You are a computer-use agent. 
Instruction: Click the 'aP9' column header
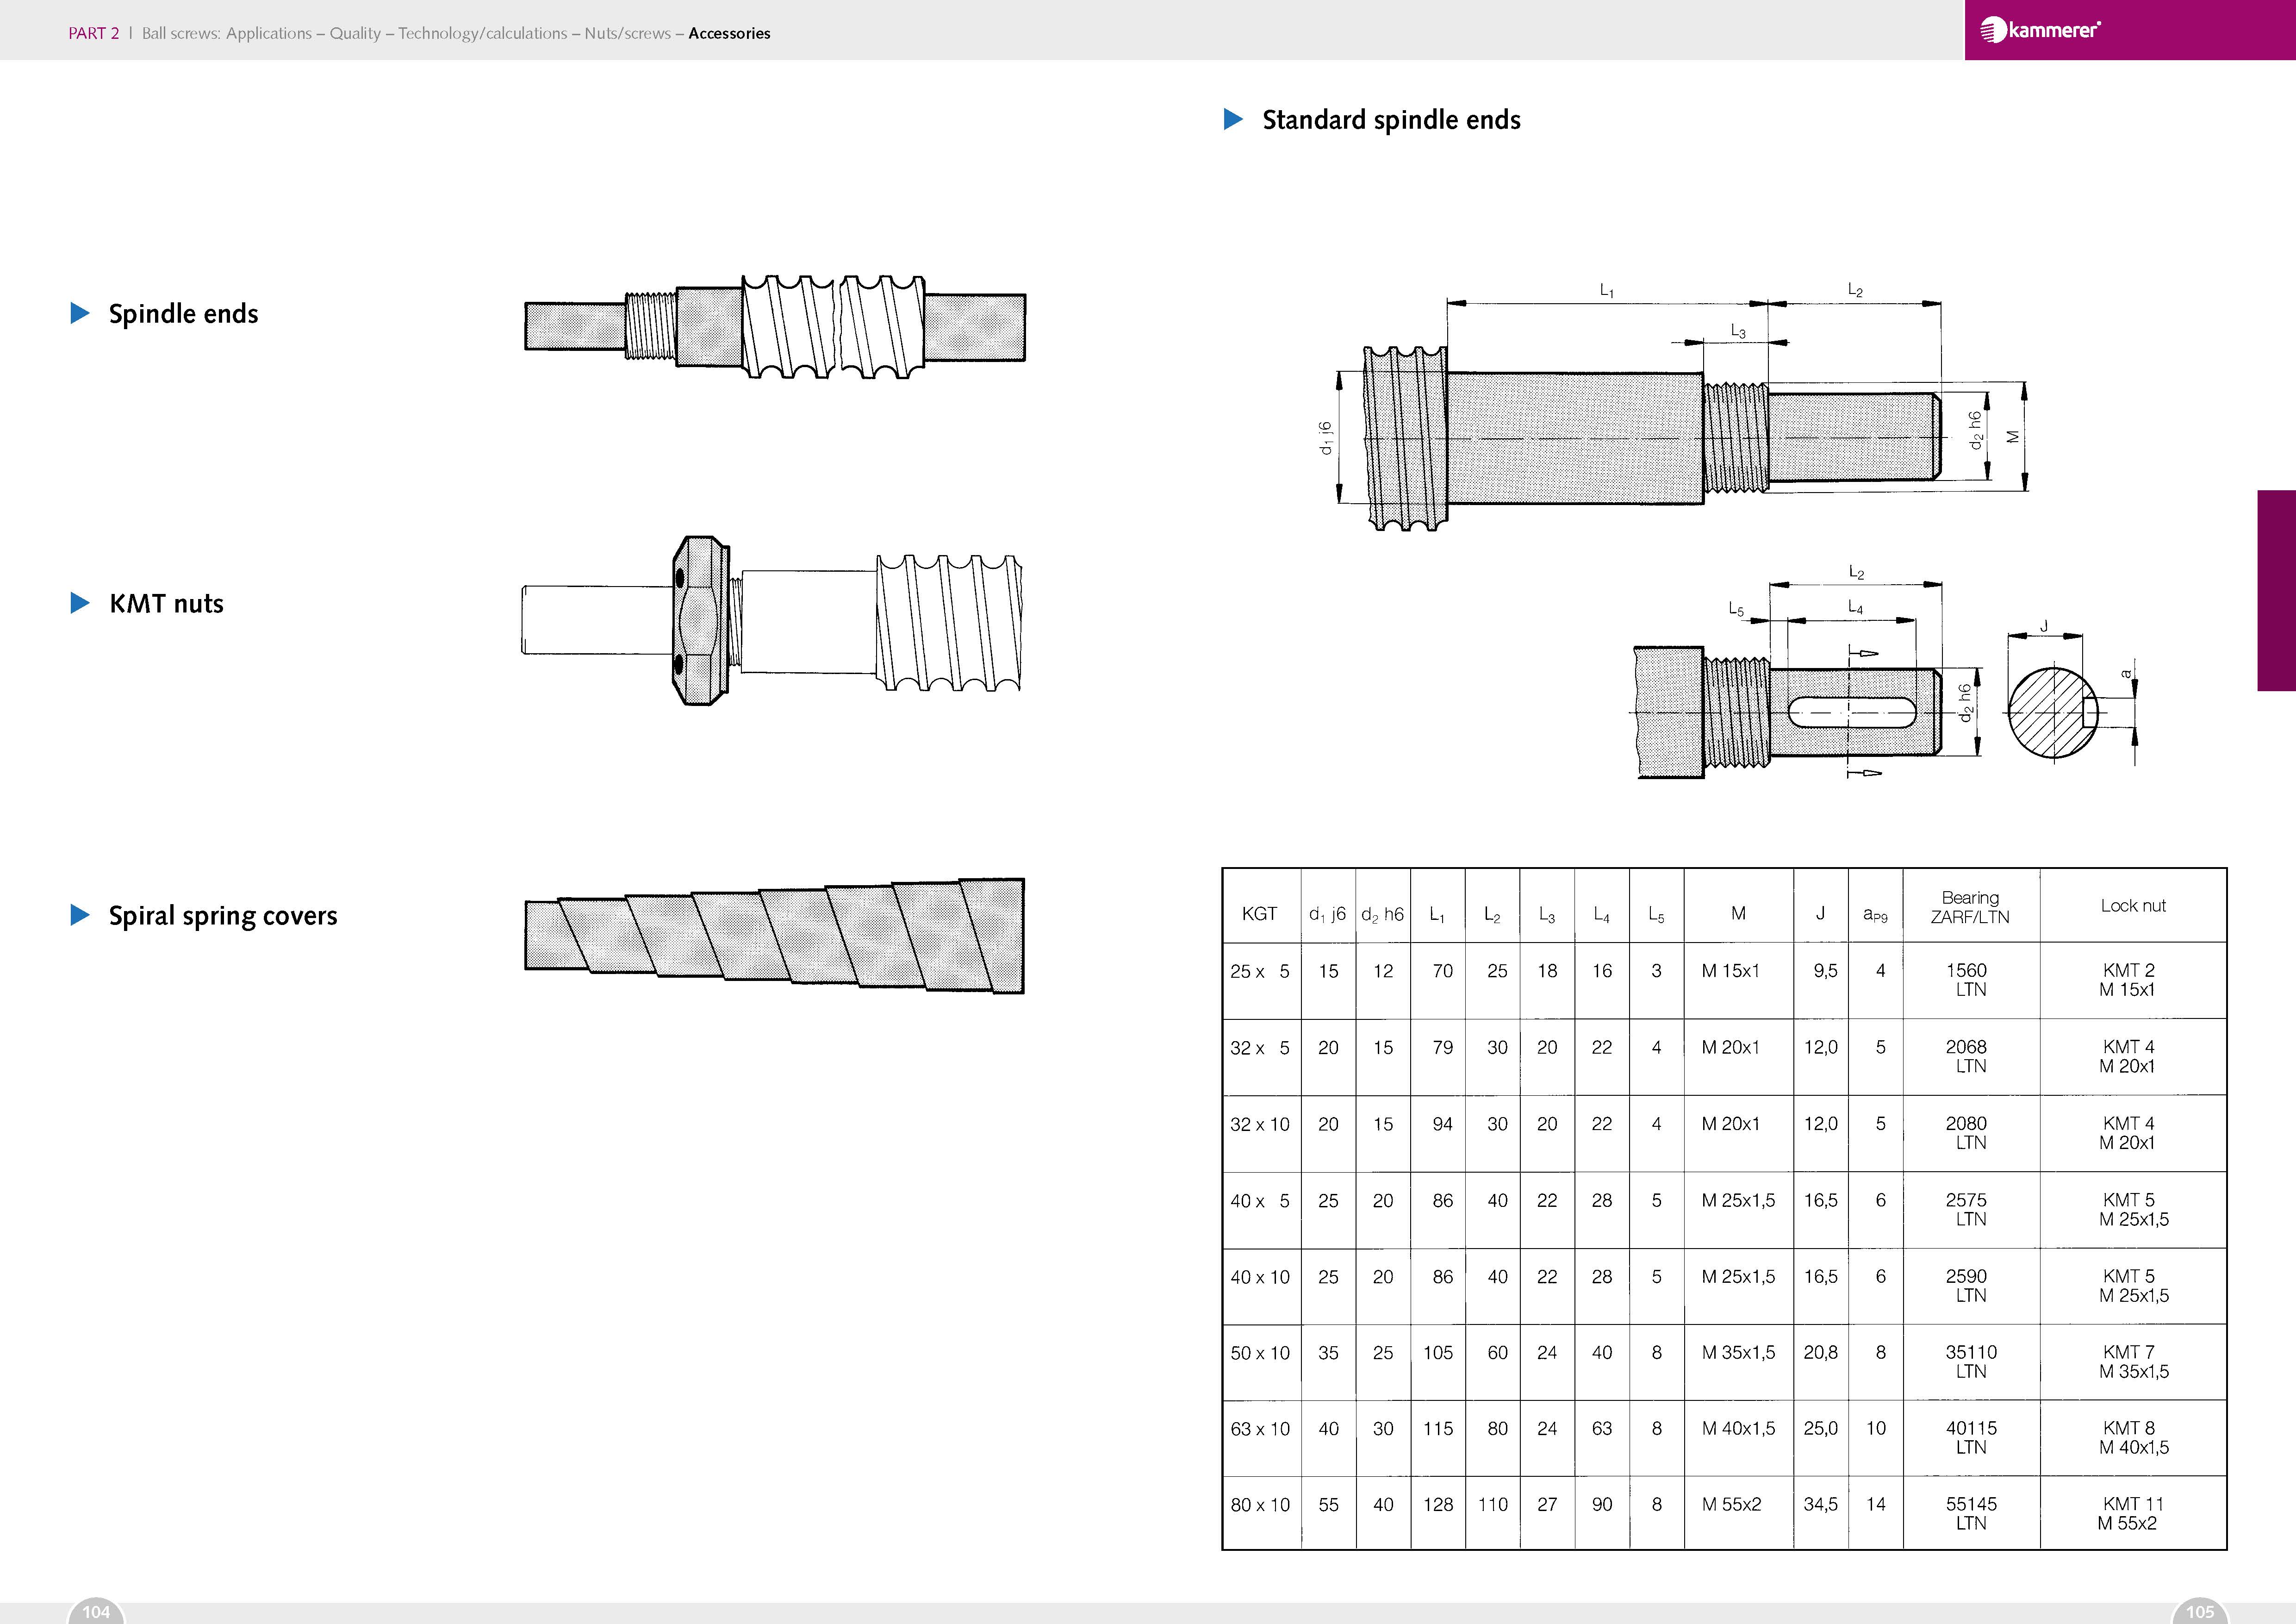(x=1875, y=914)
